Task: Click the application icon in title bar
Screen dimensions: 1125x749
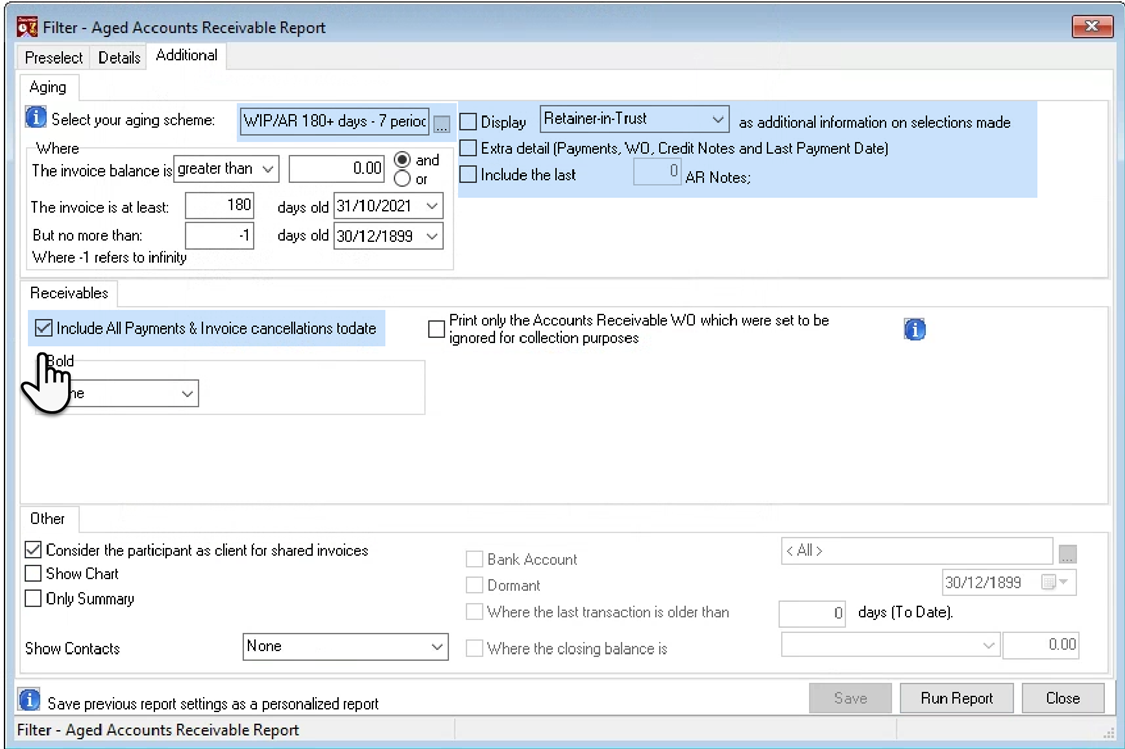Action: click(x=27, y=27)
